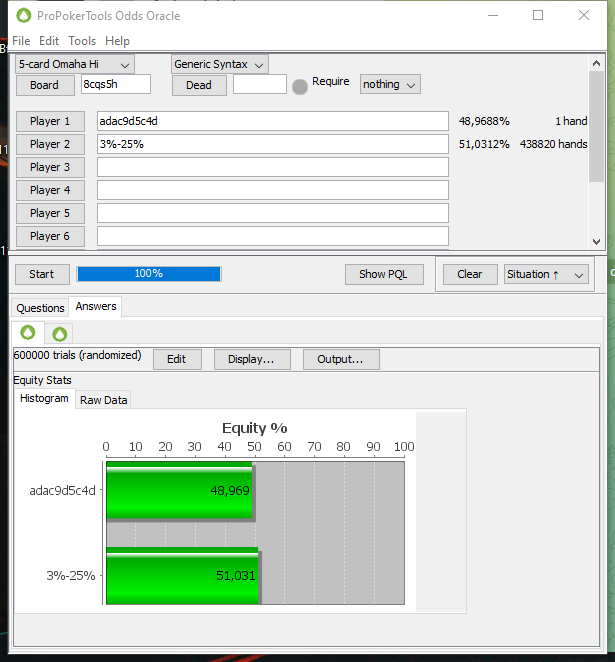Screen dimensions: 615x662
Task: Click the Dead cards input field
Action: coord(260,84)
